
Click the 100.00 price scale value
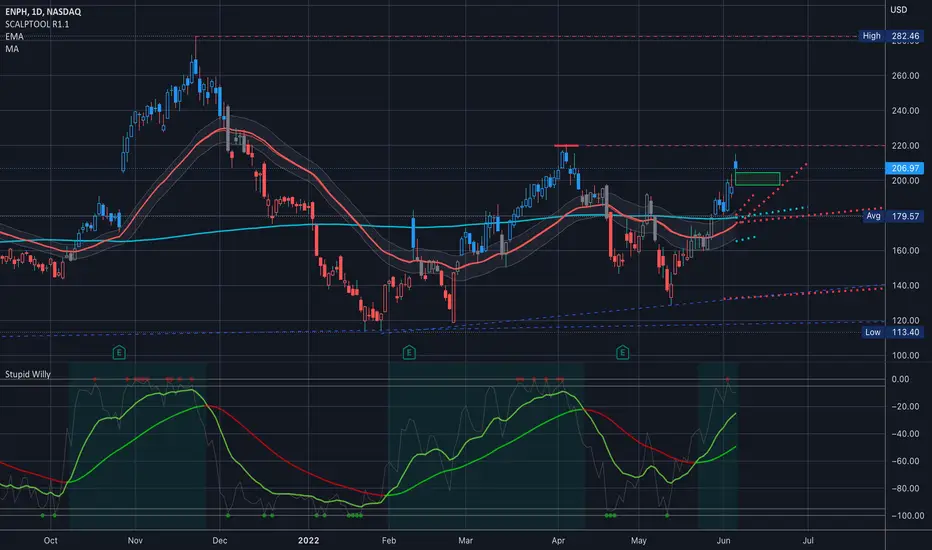tap(905, 356)
